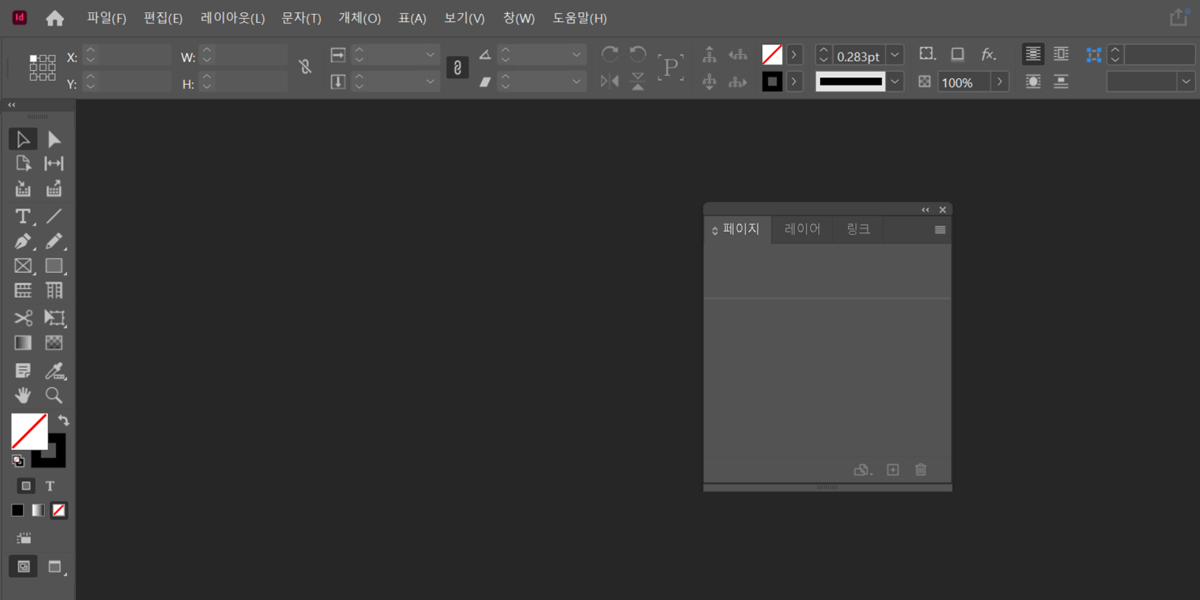This screenshot has width=1200, height=600.
Task: Toggle formatting affects text
Action: coord(50,486)
